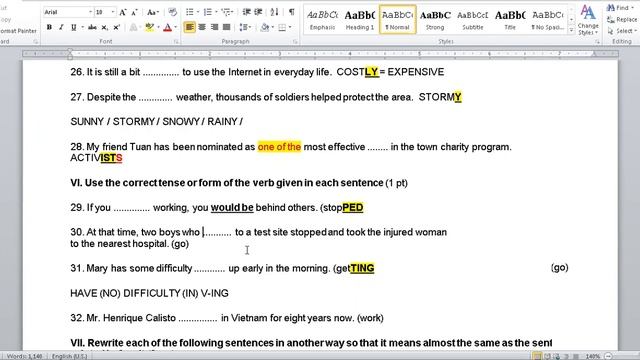Image resolution: width=640 pixels, height=360 pixels.
Task: Expand the Font Color dropdown arrow
Action: click(x=176, y=27)
